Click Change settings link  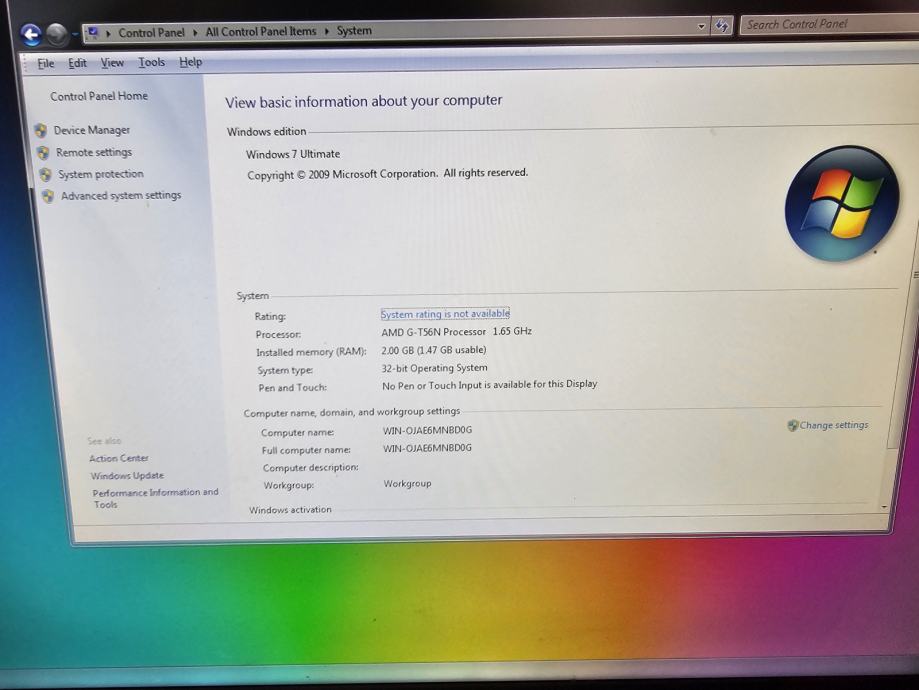(834, 425)
